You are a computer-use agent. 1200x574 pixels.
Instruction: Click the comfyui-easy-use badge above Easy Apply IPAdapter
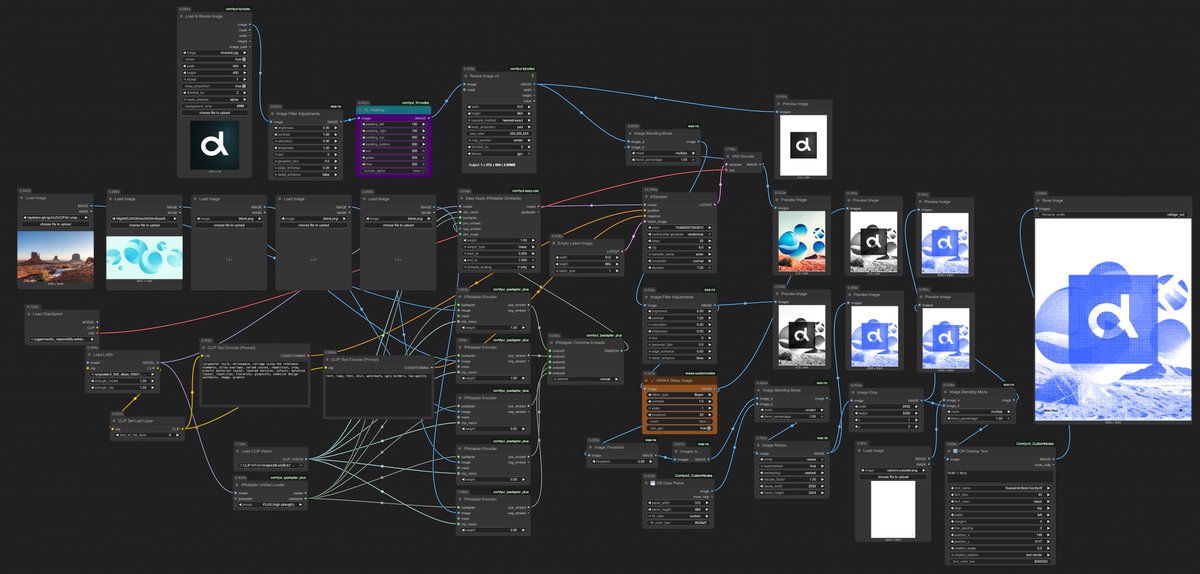[524, 190]
